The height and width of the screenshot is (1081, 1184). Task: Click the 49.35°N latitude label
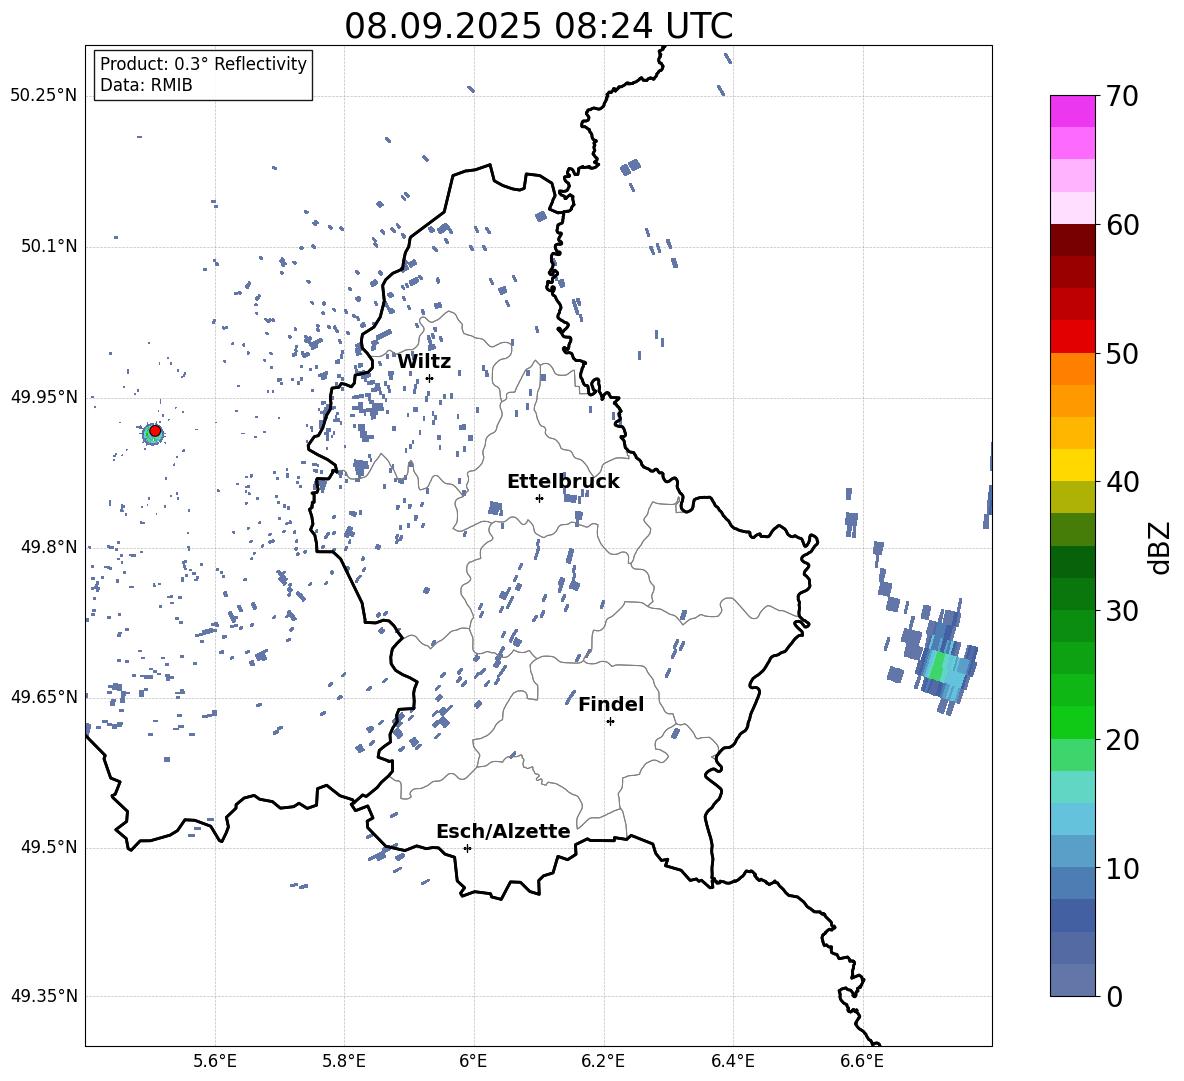coord(44,996)
